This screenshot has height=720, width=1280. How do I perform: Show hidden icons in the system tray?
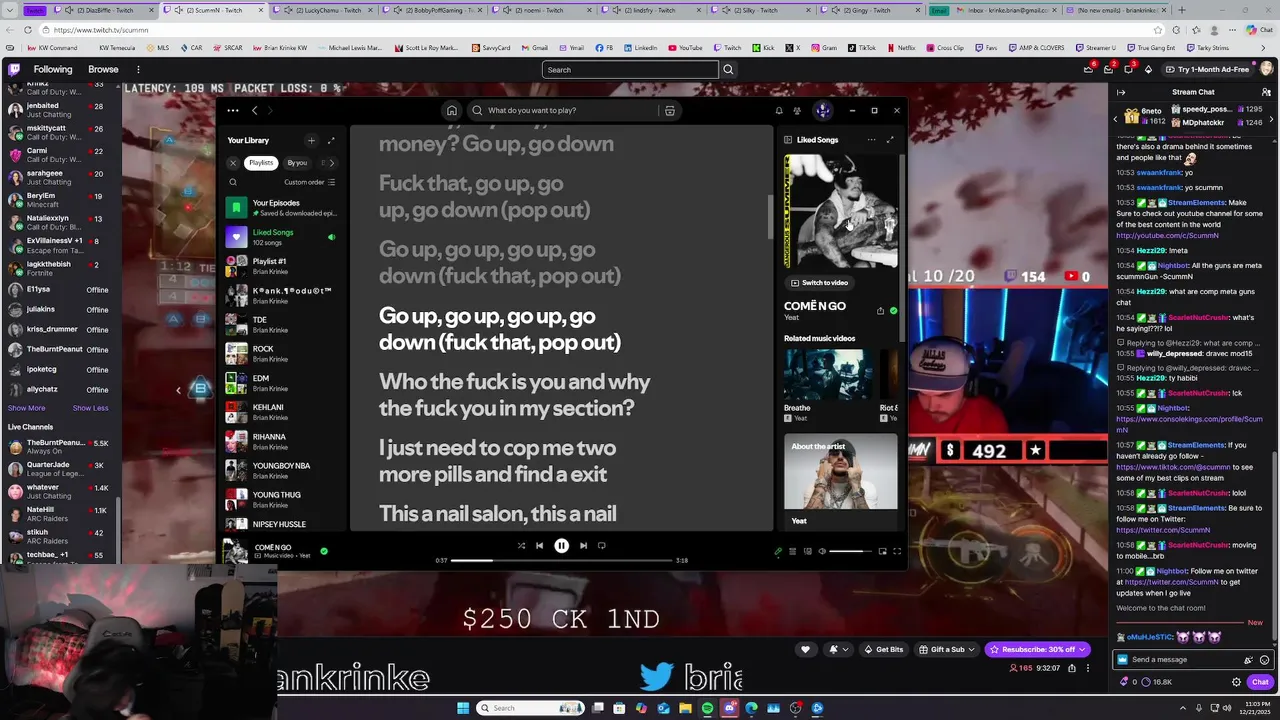(1182, 708)
